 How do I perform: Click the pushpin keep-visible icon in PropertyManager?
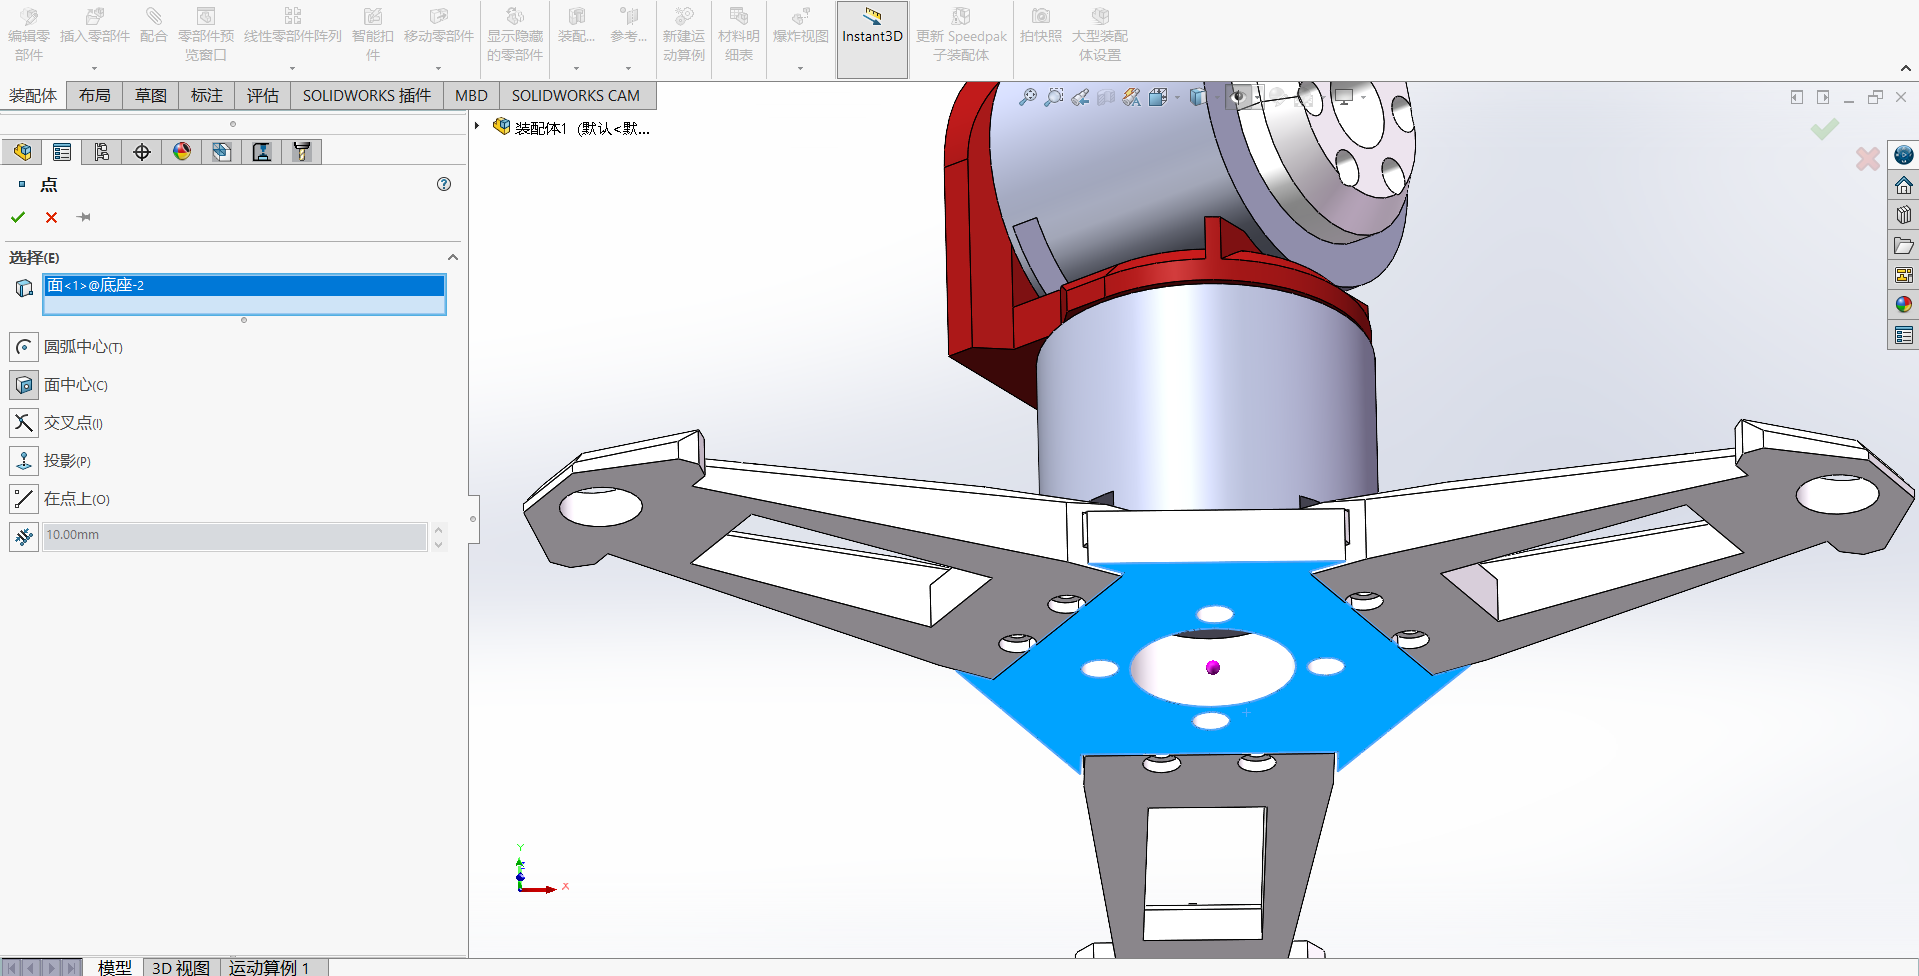(x=84, y=217)
